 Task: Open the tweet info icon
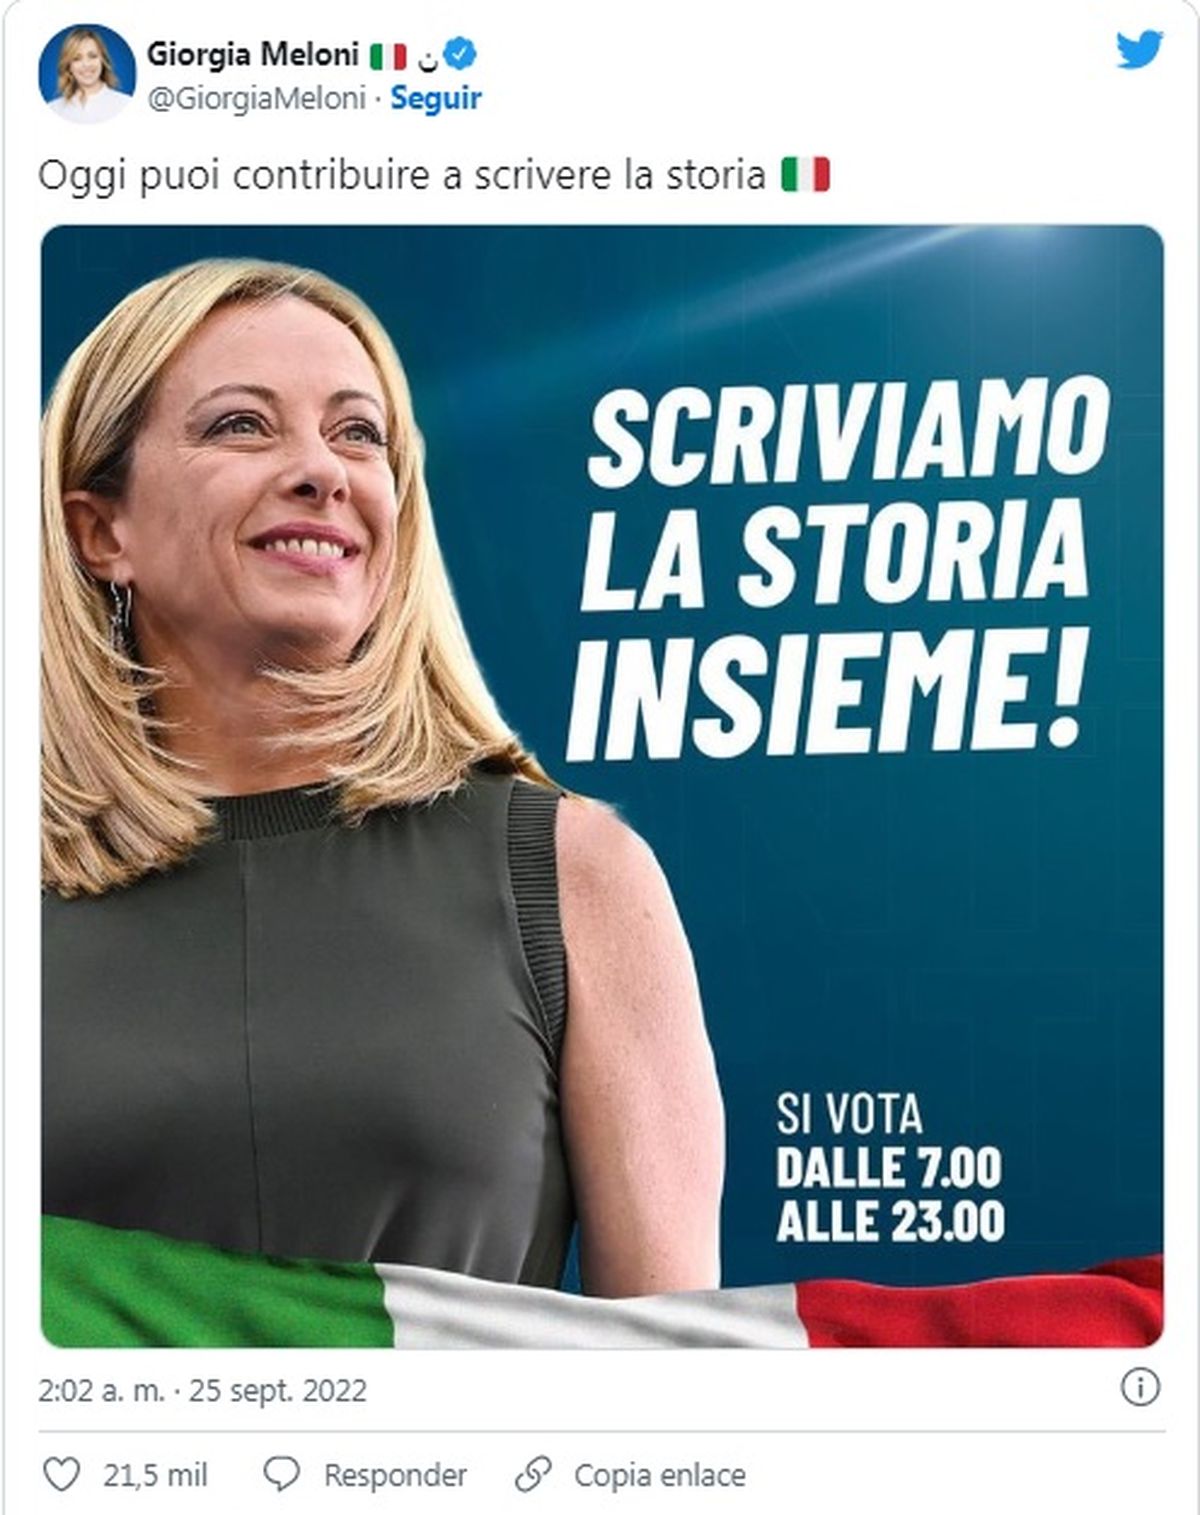point(1141,1388)
